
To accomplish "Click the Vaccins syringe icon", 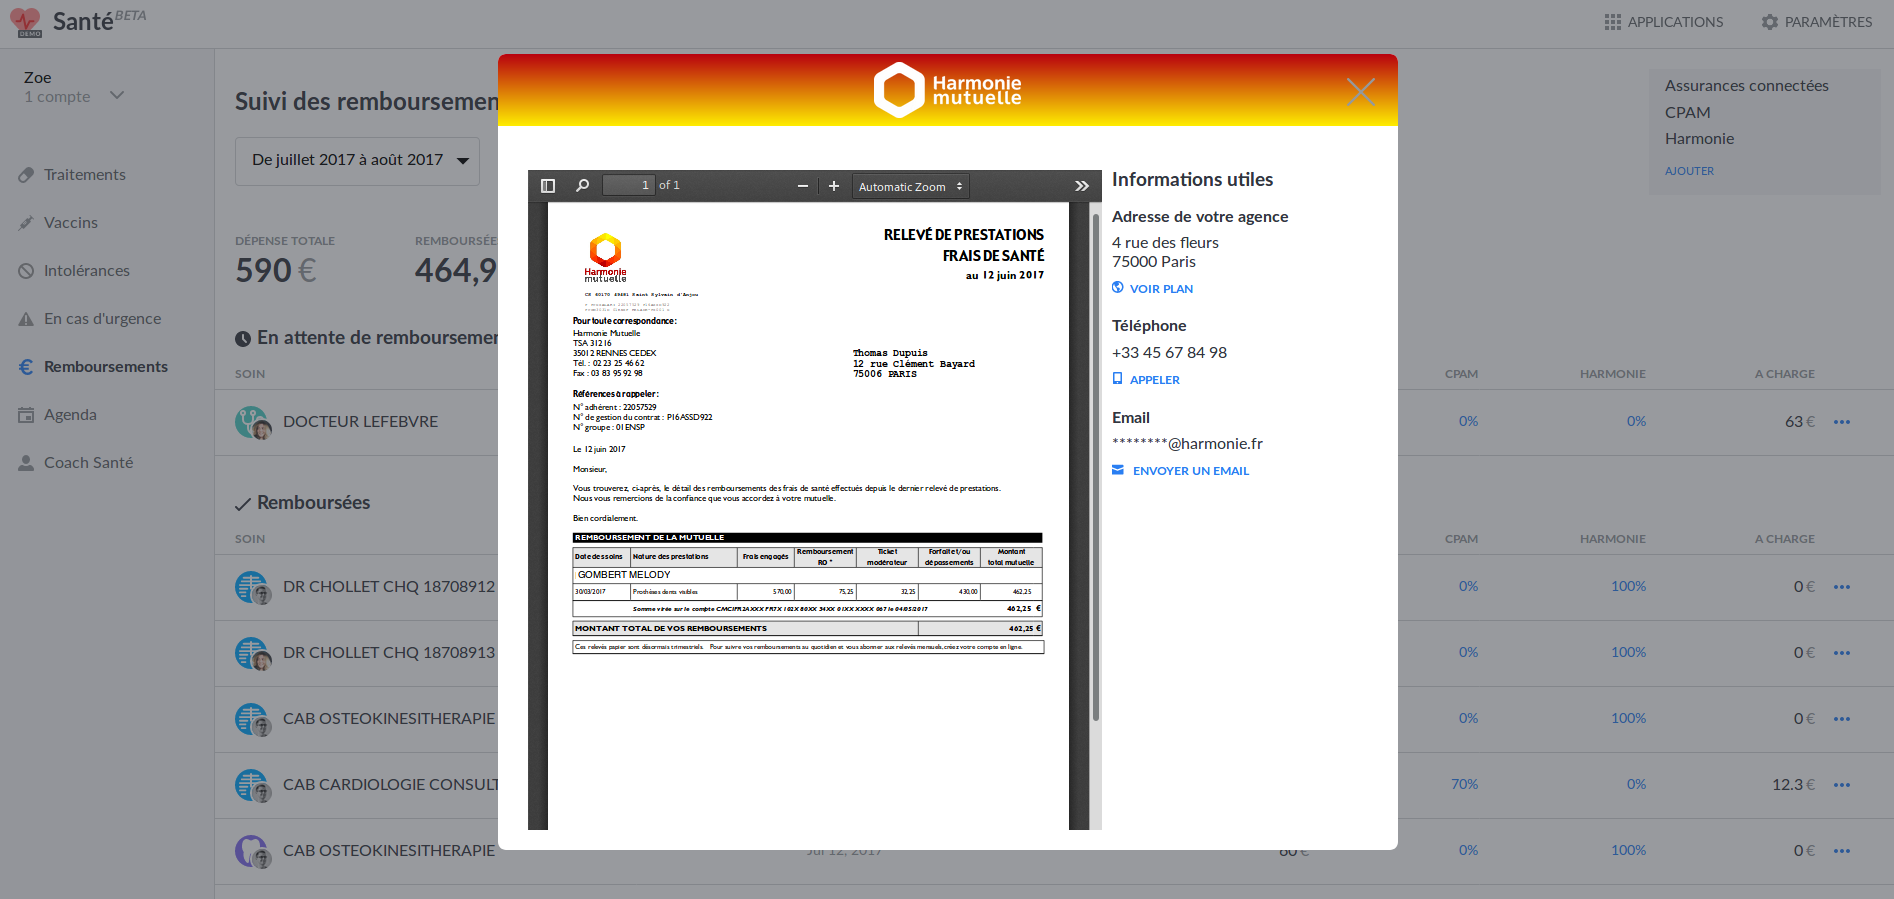I will (x=26, y=223).
